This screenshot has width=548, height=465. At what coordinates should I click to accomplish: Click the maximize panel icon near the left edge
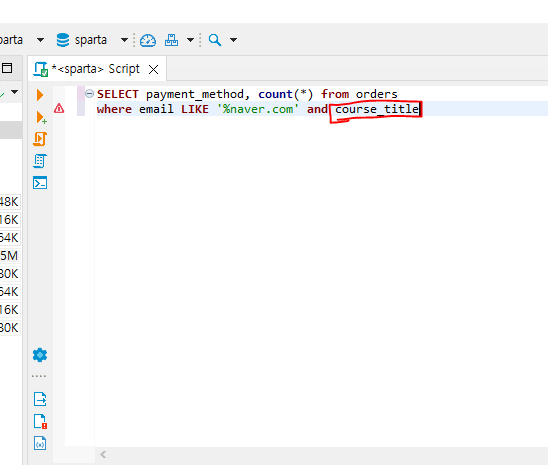[7, 68]
